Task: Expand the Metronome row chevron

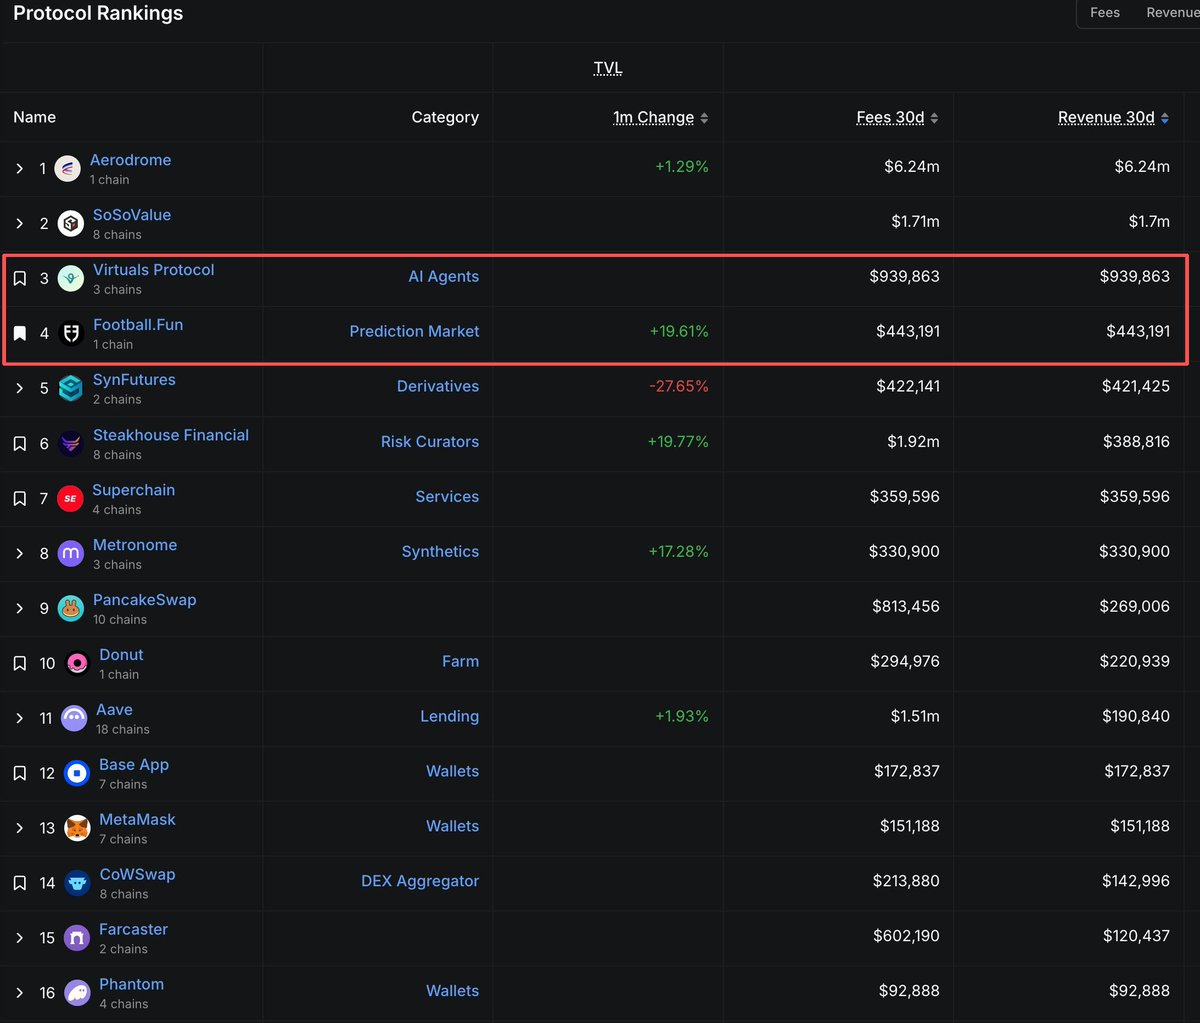Action: 19,553
